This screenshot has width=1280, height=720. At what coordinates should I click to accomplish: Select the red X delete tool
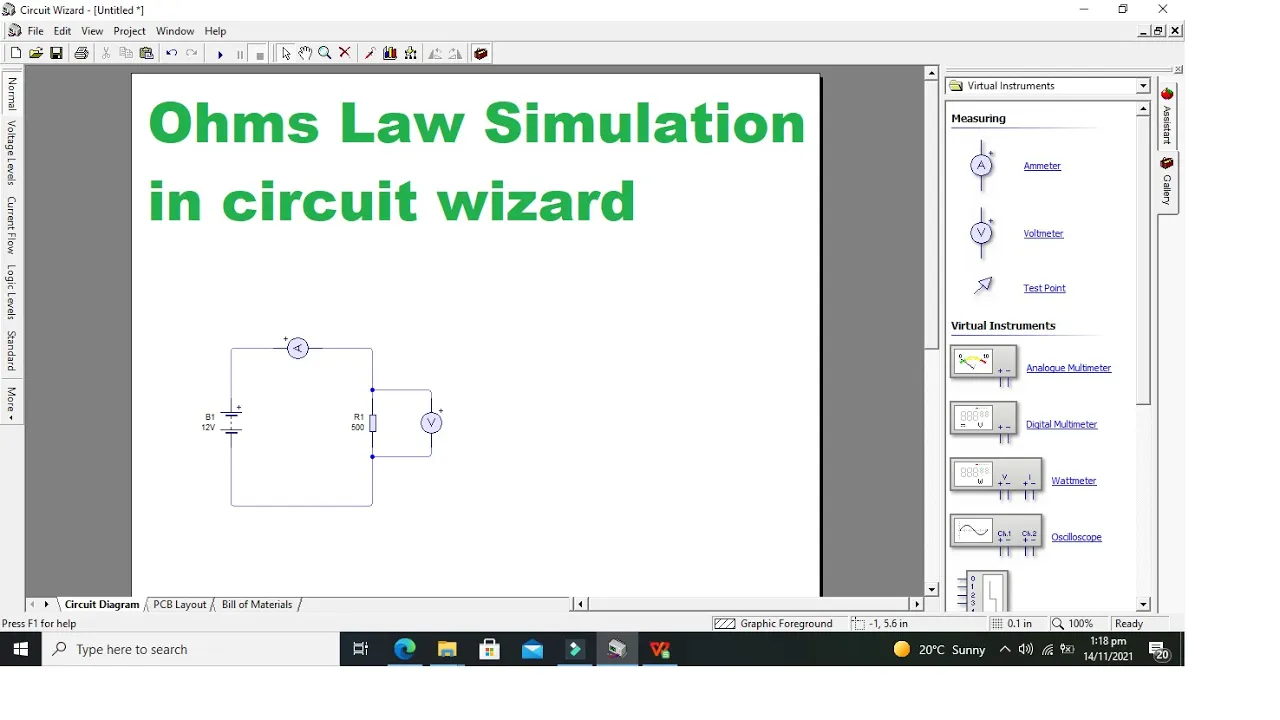(345, 54)
